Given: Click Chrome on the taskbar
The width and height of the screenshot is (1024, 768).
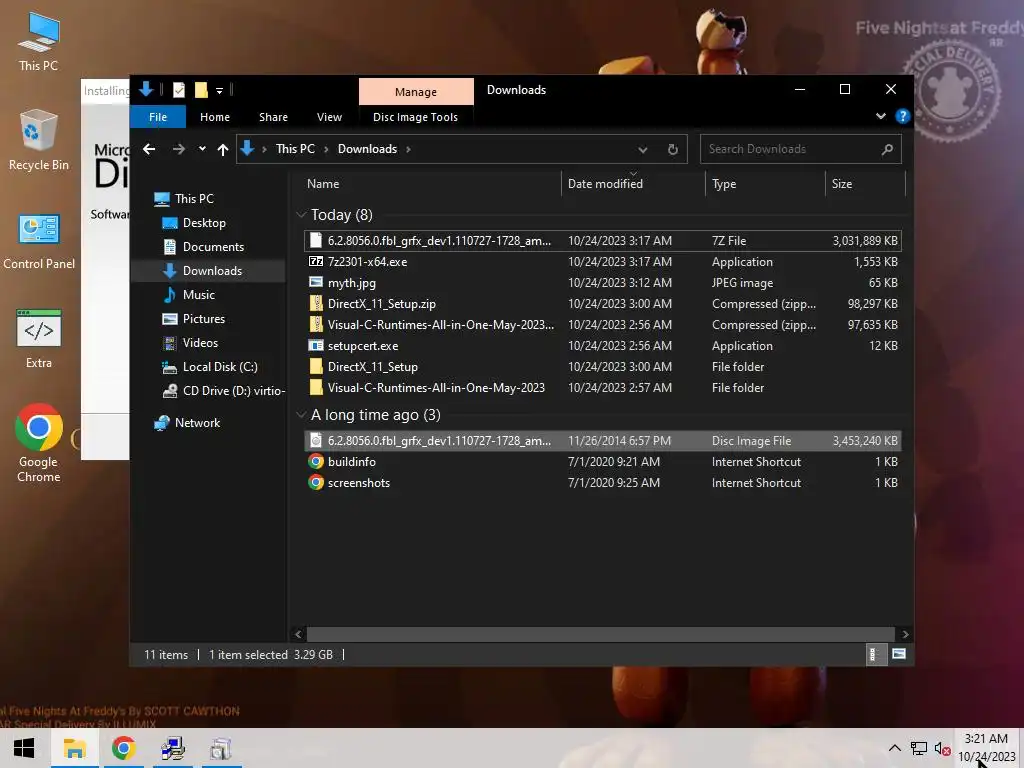Looking at the screenshot, I should pos(123,748).
